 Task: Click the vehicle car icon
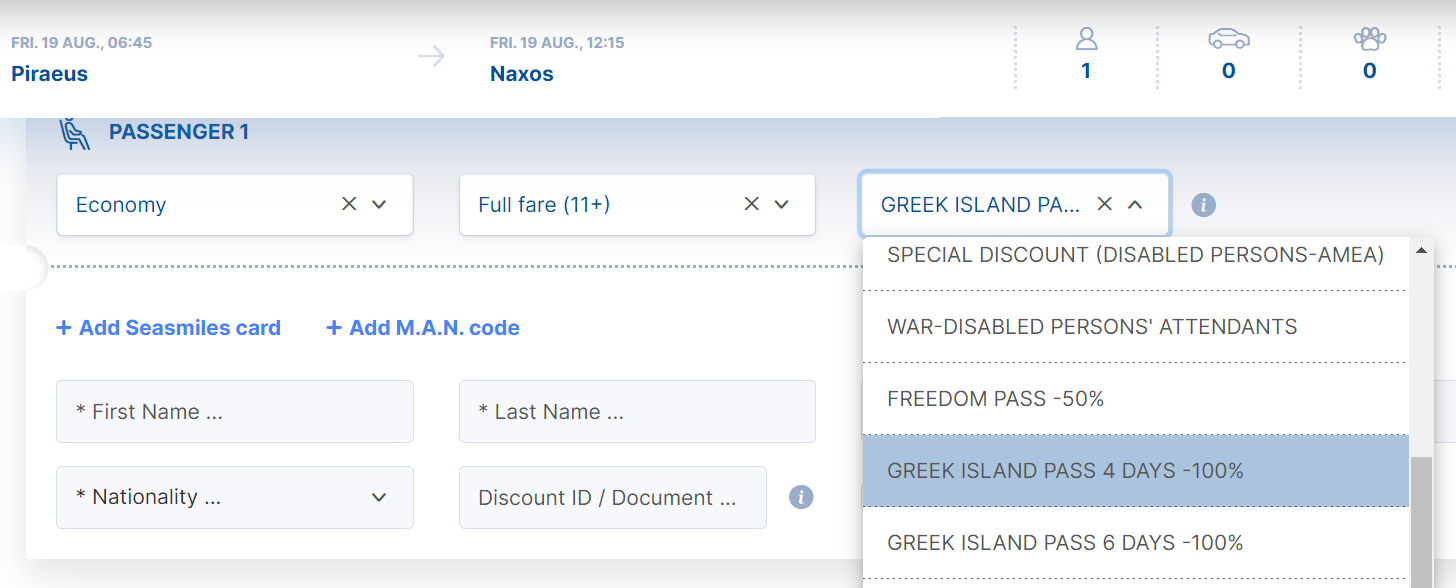[1229, 39]
